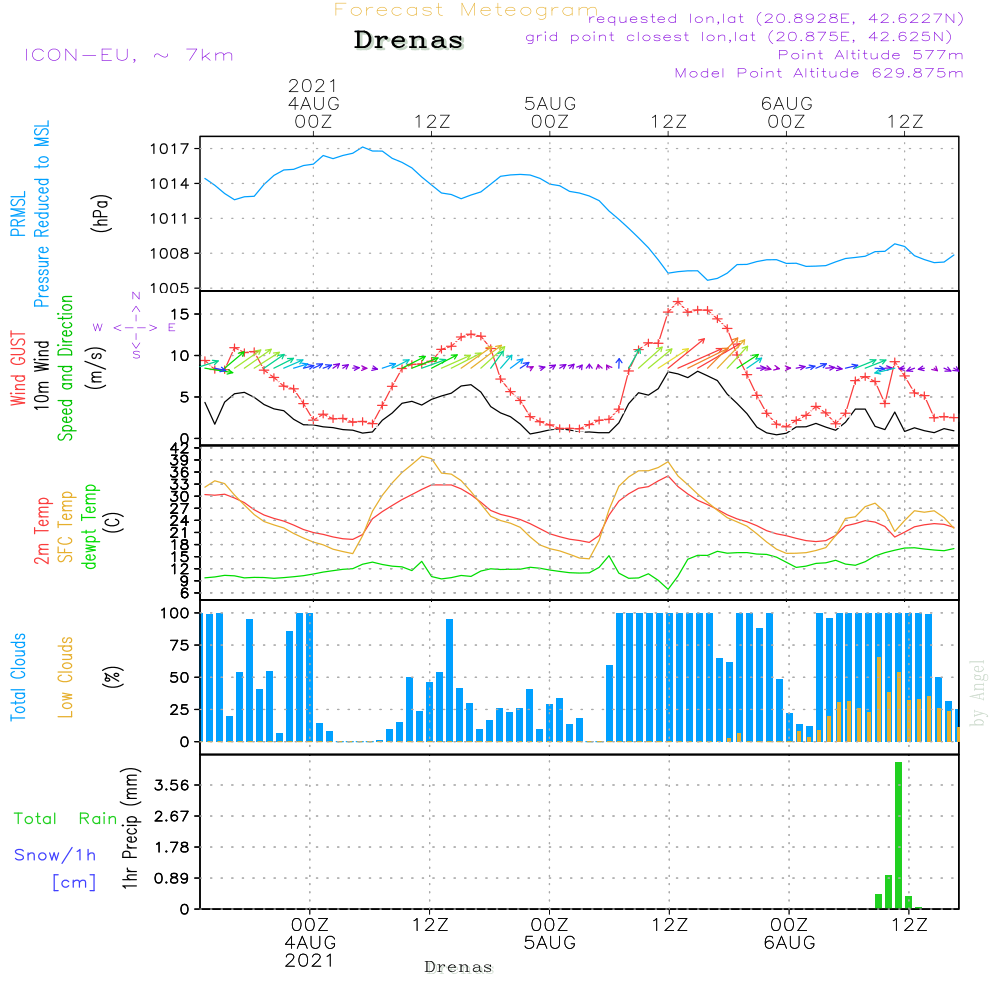Click 'Model Point Altitude 629.875m' text
The width and height of the screenshot is (1000, 1000).
(819, 73)
